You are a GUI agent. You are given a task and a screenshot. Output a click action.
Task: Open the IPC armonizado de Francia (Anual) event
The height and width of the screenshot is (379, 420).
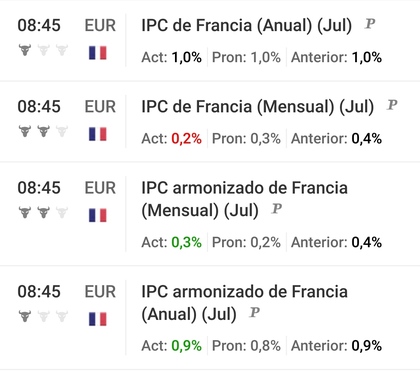coord(244,303)
